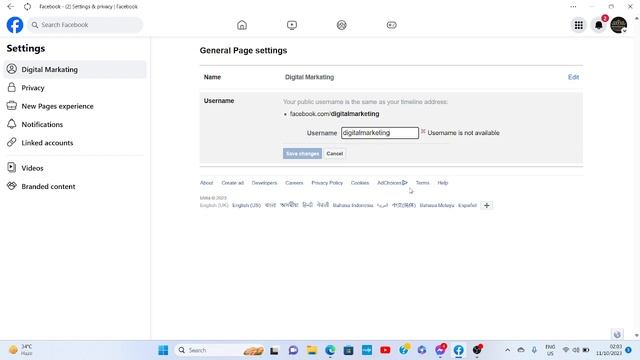The width and height of the screenshot is (640, 360).
Task: Switch language to Bahasa Melayu
Action: click(x=437, y=205)
